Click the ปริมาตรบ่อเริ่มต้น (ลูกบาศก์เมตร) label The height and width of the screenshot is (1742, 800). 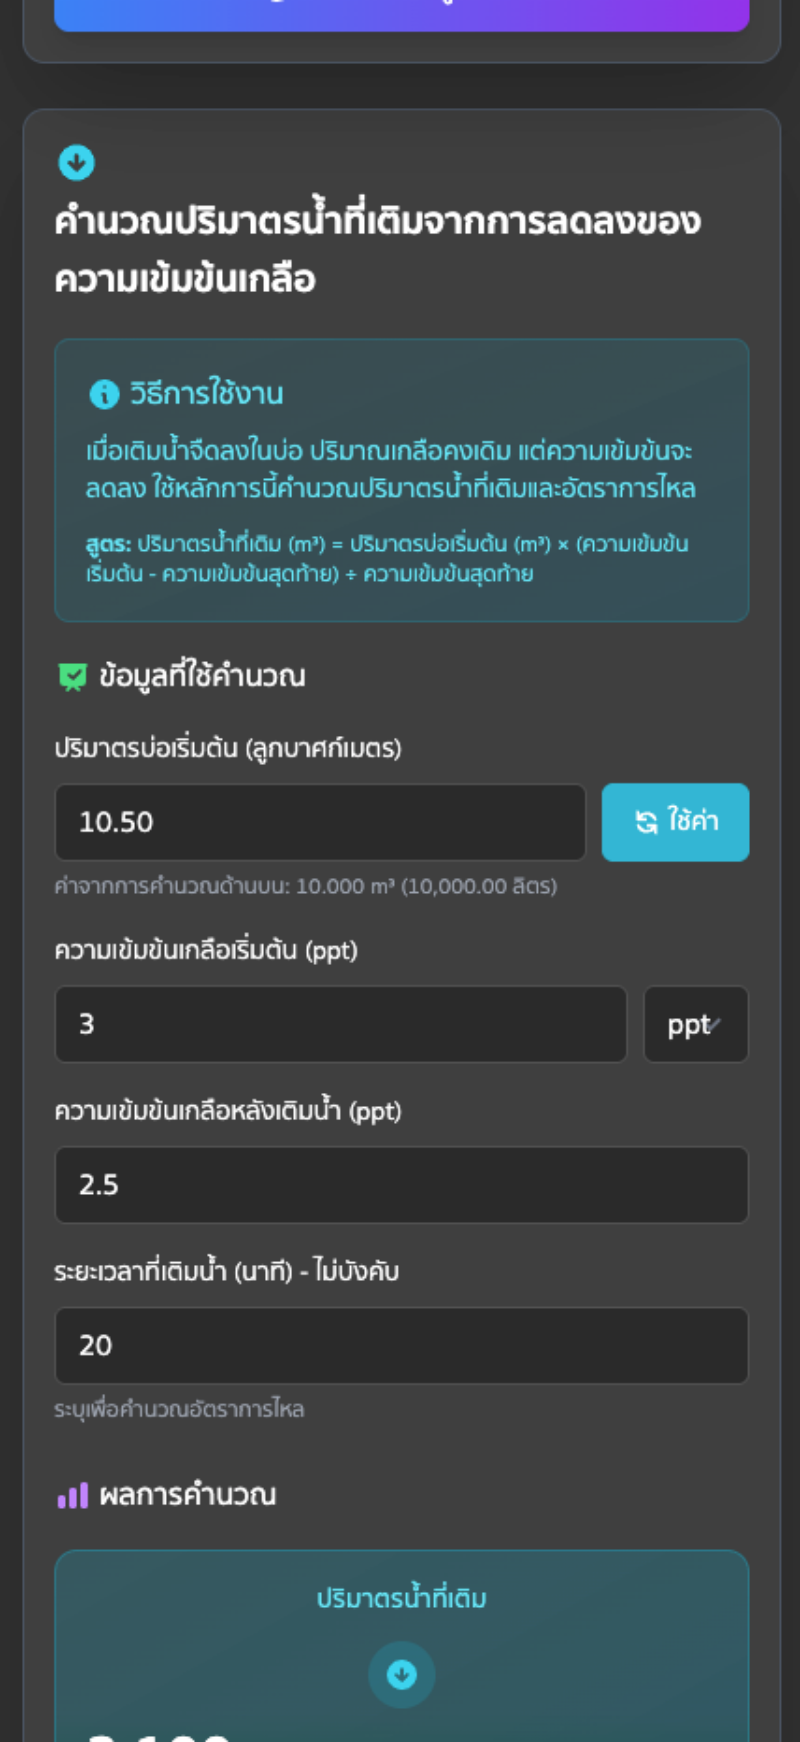click(228, 748)
